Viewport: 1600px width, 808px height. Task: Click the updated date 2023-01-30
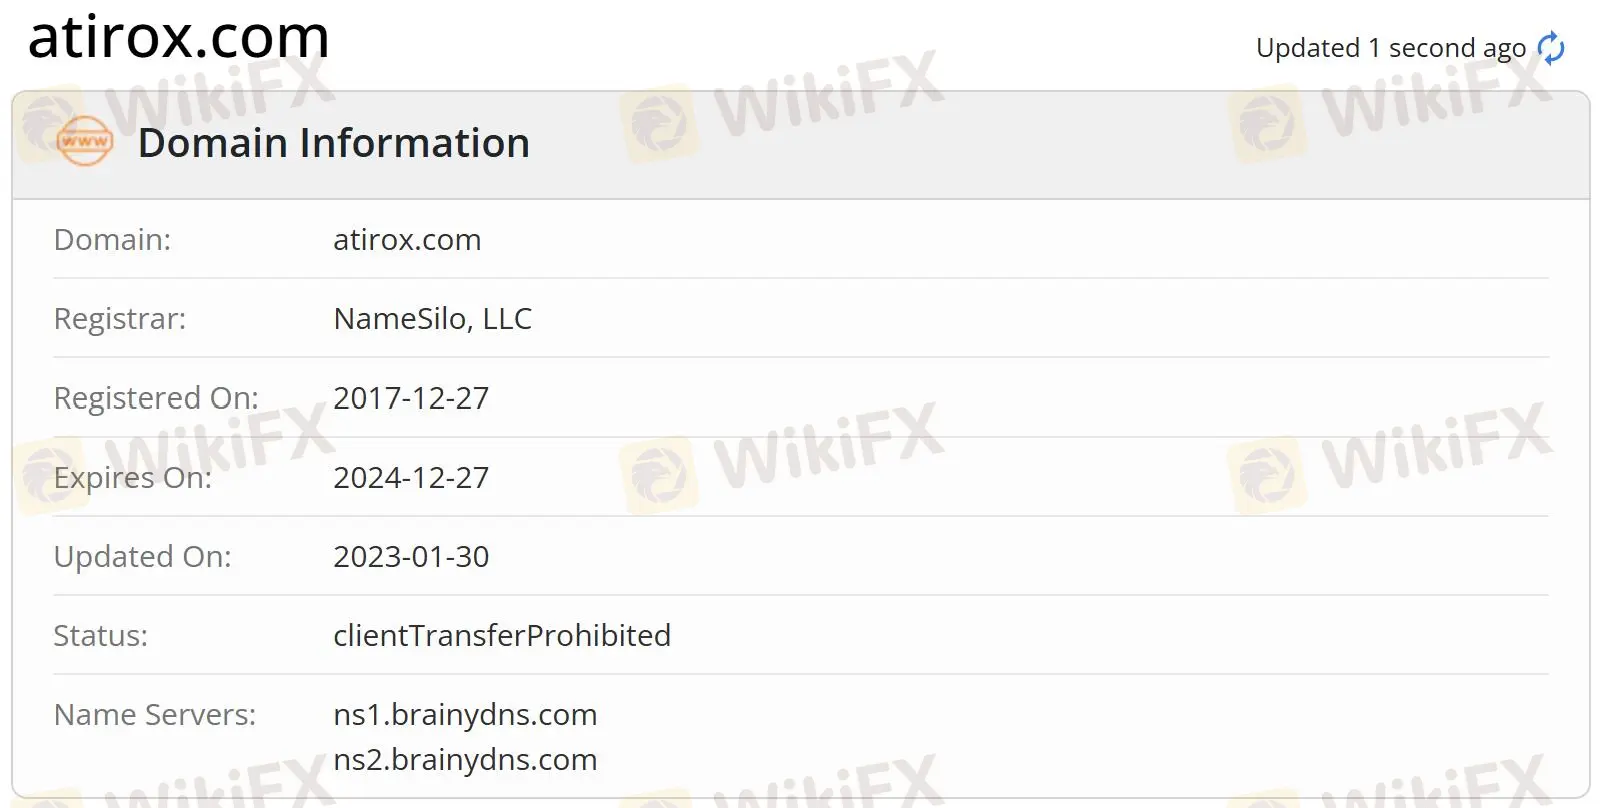(411, 557)
